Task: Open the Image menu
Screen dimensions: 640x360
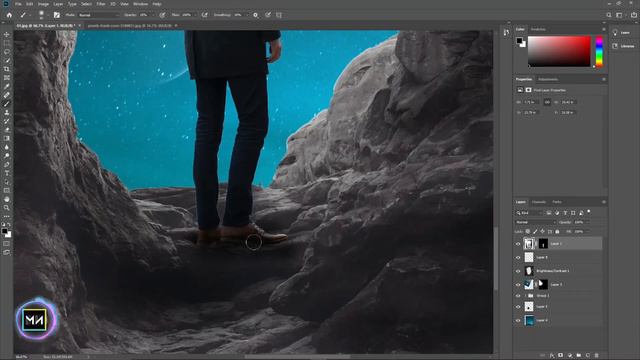Action: [x=43, y=4]
